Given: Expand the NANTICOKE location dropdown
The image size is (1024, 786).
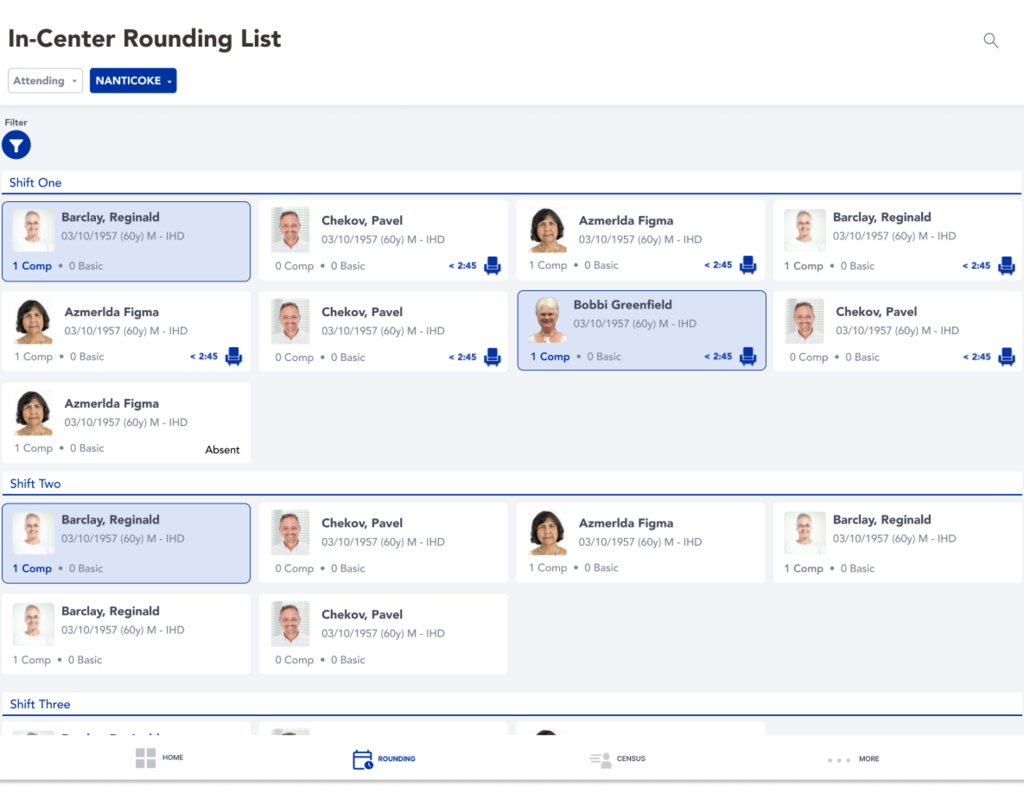Looking at the screenshot, I should click(x=133, y=81).
